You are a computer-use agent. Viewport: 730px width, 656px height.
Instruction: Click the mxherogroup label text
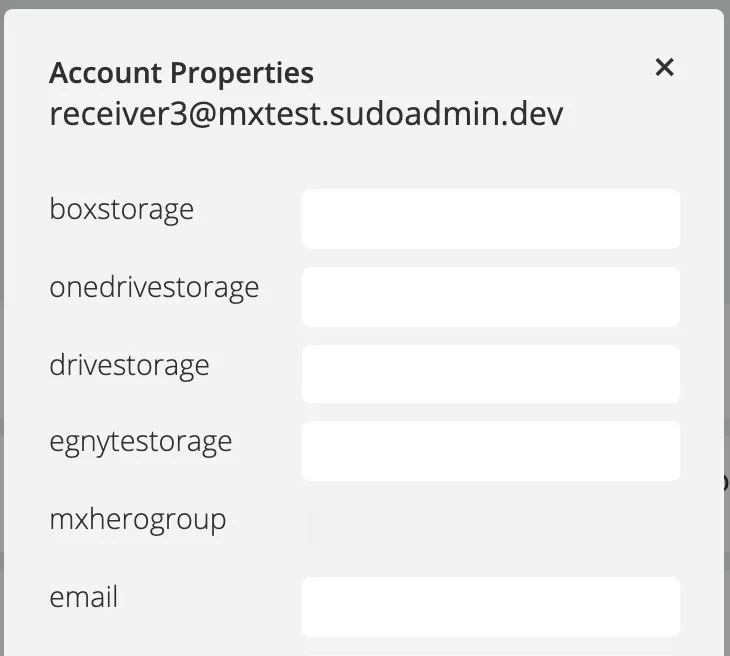[x=137, y=520]
